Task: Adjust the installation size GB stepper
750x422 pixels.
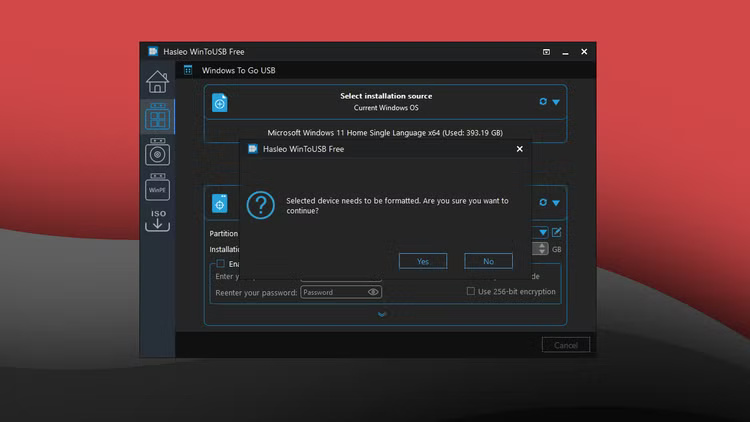Action: tap(541, 248)
